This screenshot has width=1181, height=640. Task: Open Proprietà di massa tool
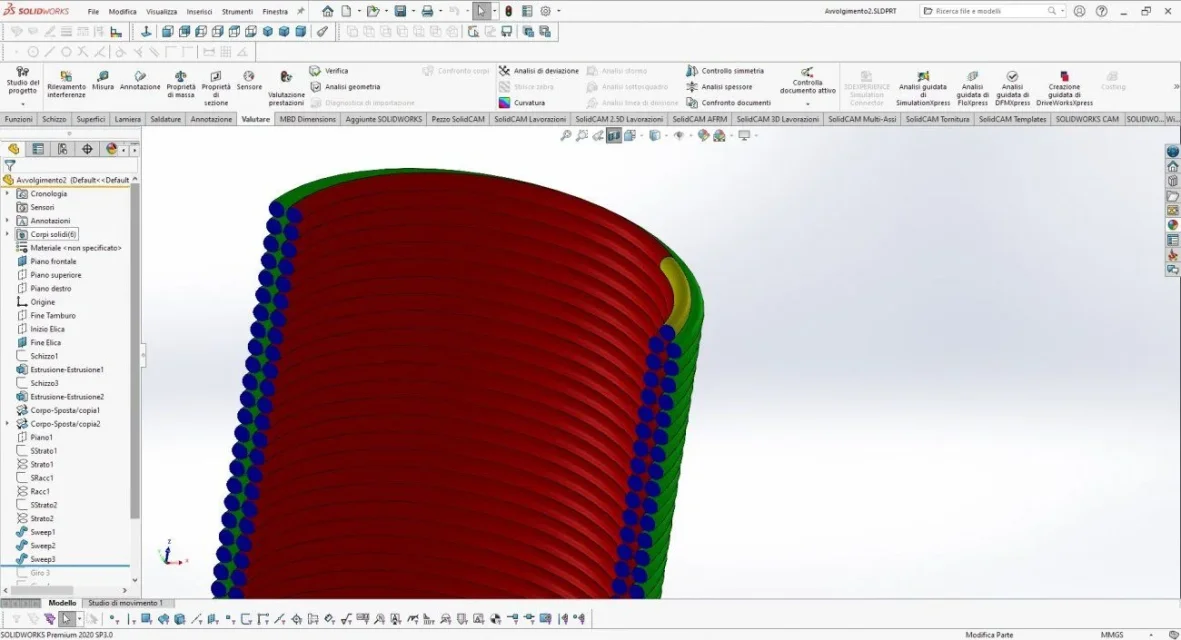pos(181,84)
